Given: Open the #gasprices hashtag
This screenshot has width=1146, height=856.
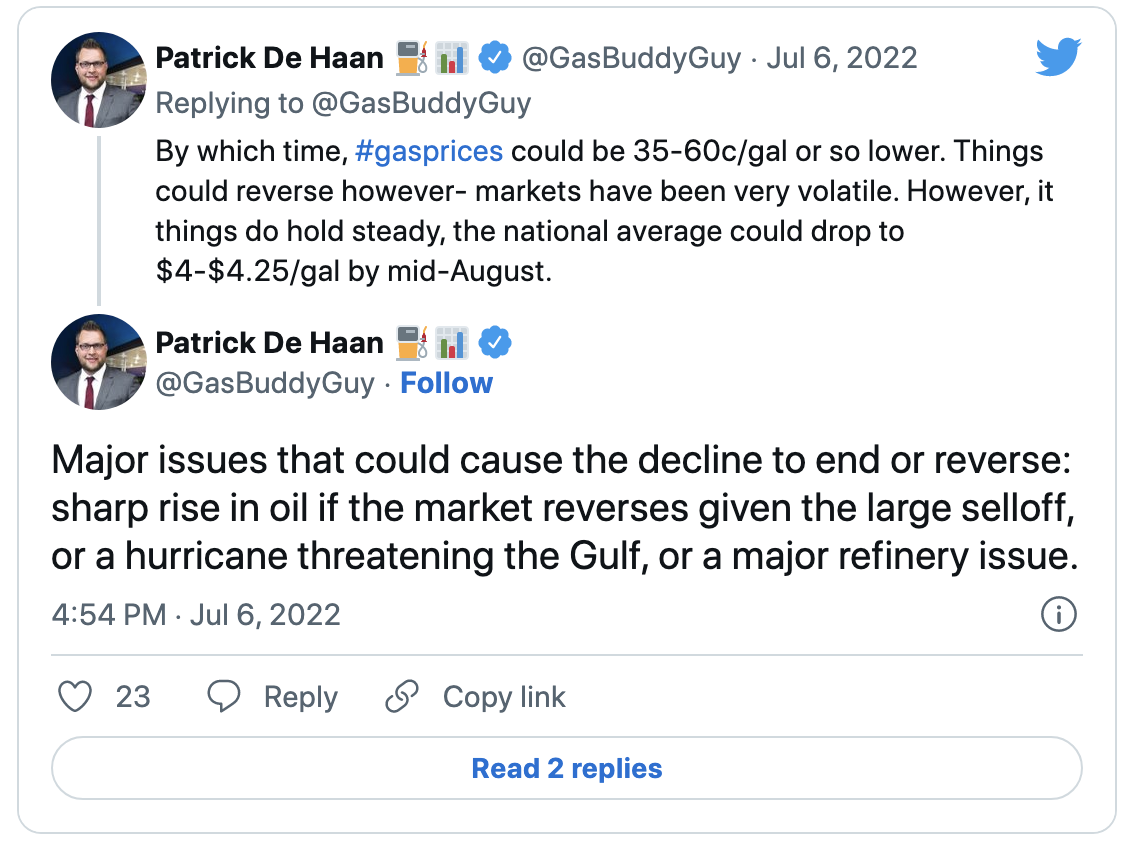Looking at the screenshot, I should pos(429,151).
